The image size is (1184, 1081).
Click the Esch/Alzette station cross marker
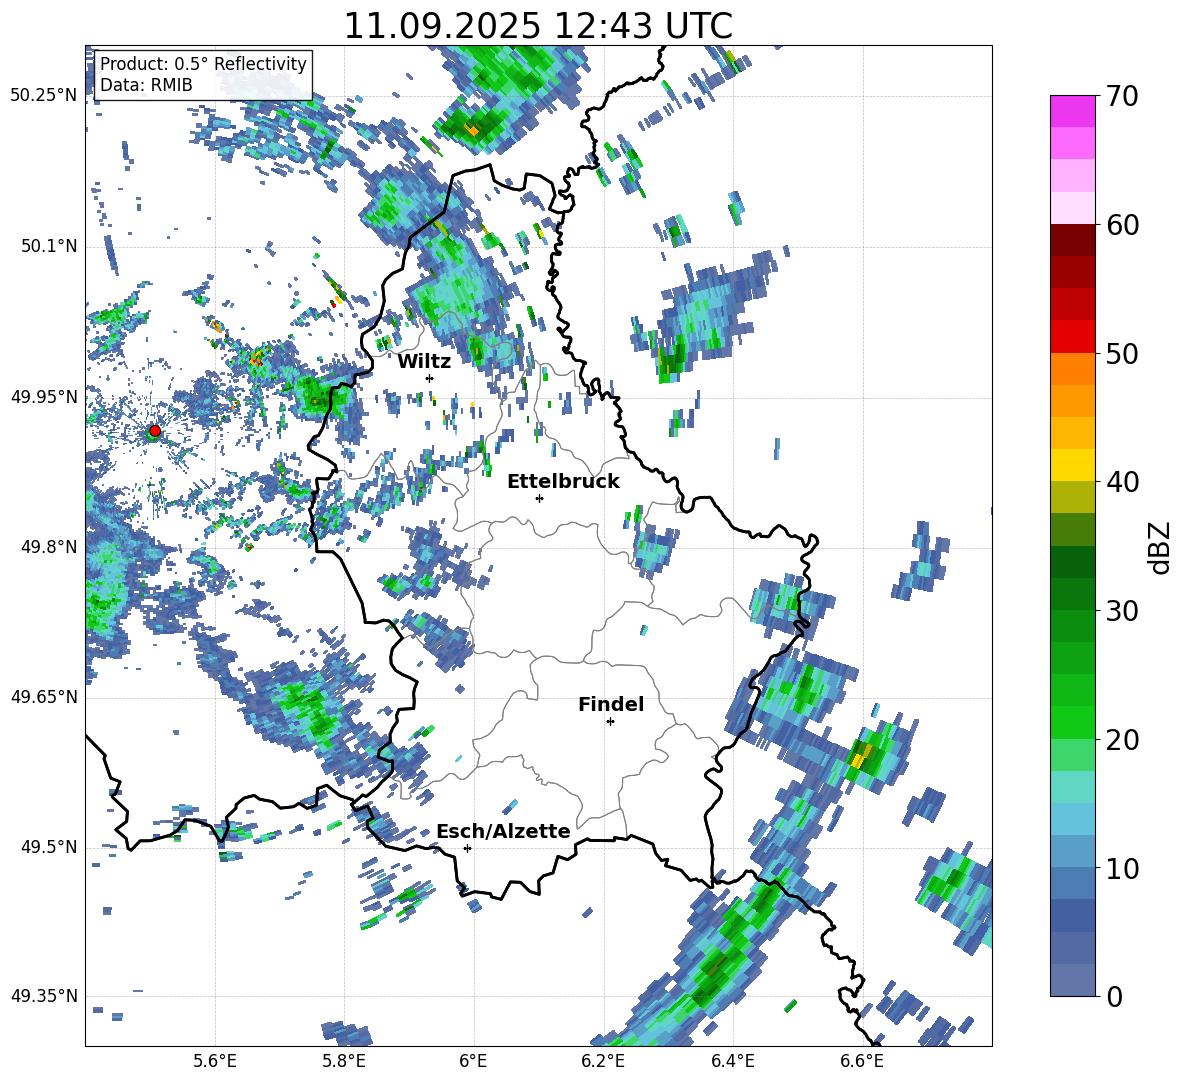(x=467, y=848)
